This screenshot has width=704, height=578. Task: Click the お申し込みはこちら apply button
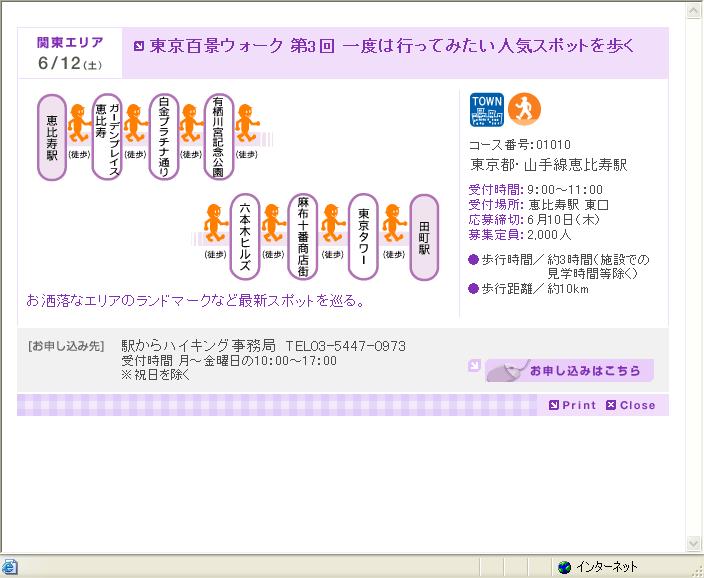(x=569, y=371)
